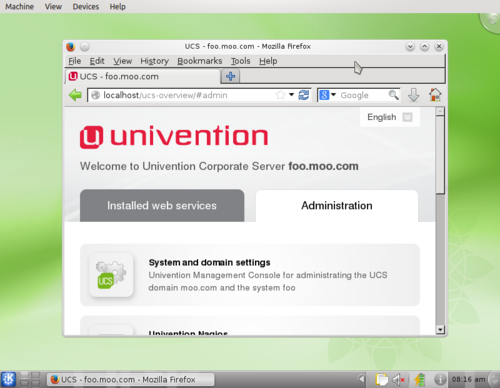The image size is (500, 388).
Task: Click the Univention logo emblem
Action: point(91,137)
